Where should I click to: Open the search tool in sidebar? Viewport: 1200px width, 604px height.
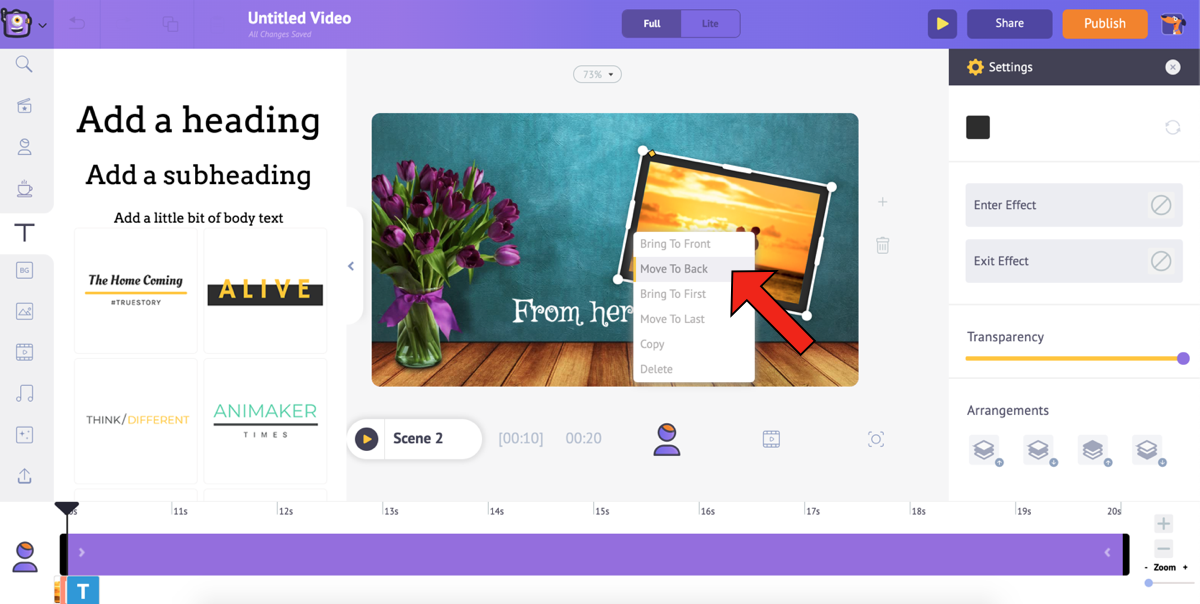tap(24, 65)
